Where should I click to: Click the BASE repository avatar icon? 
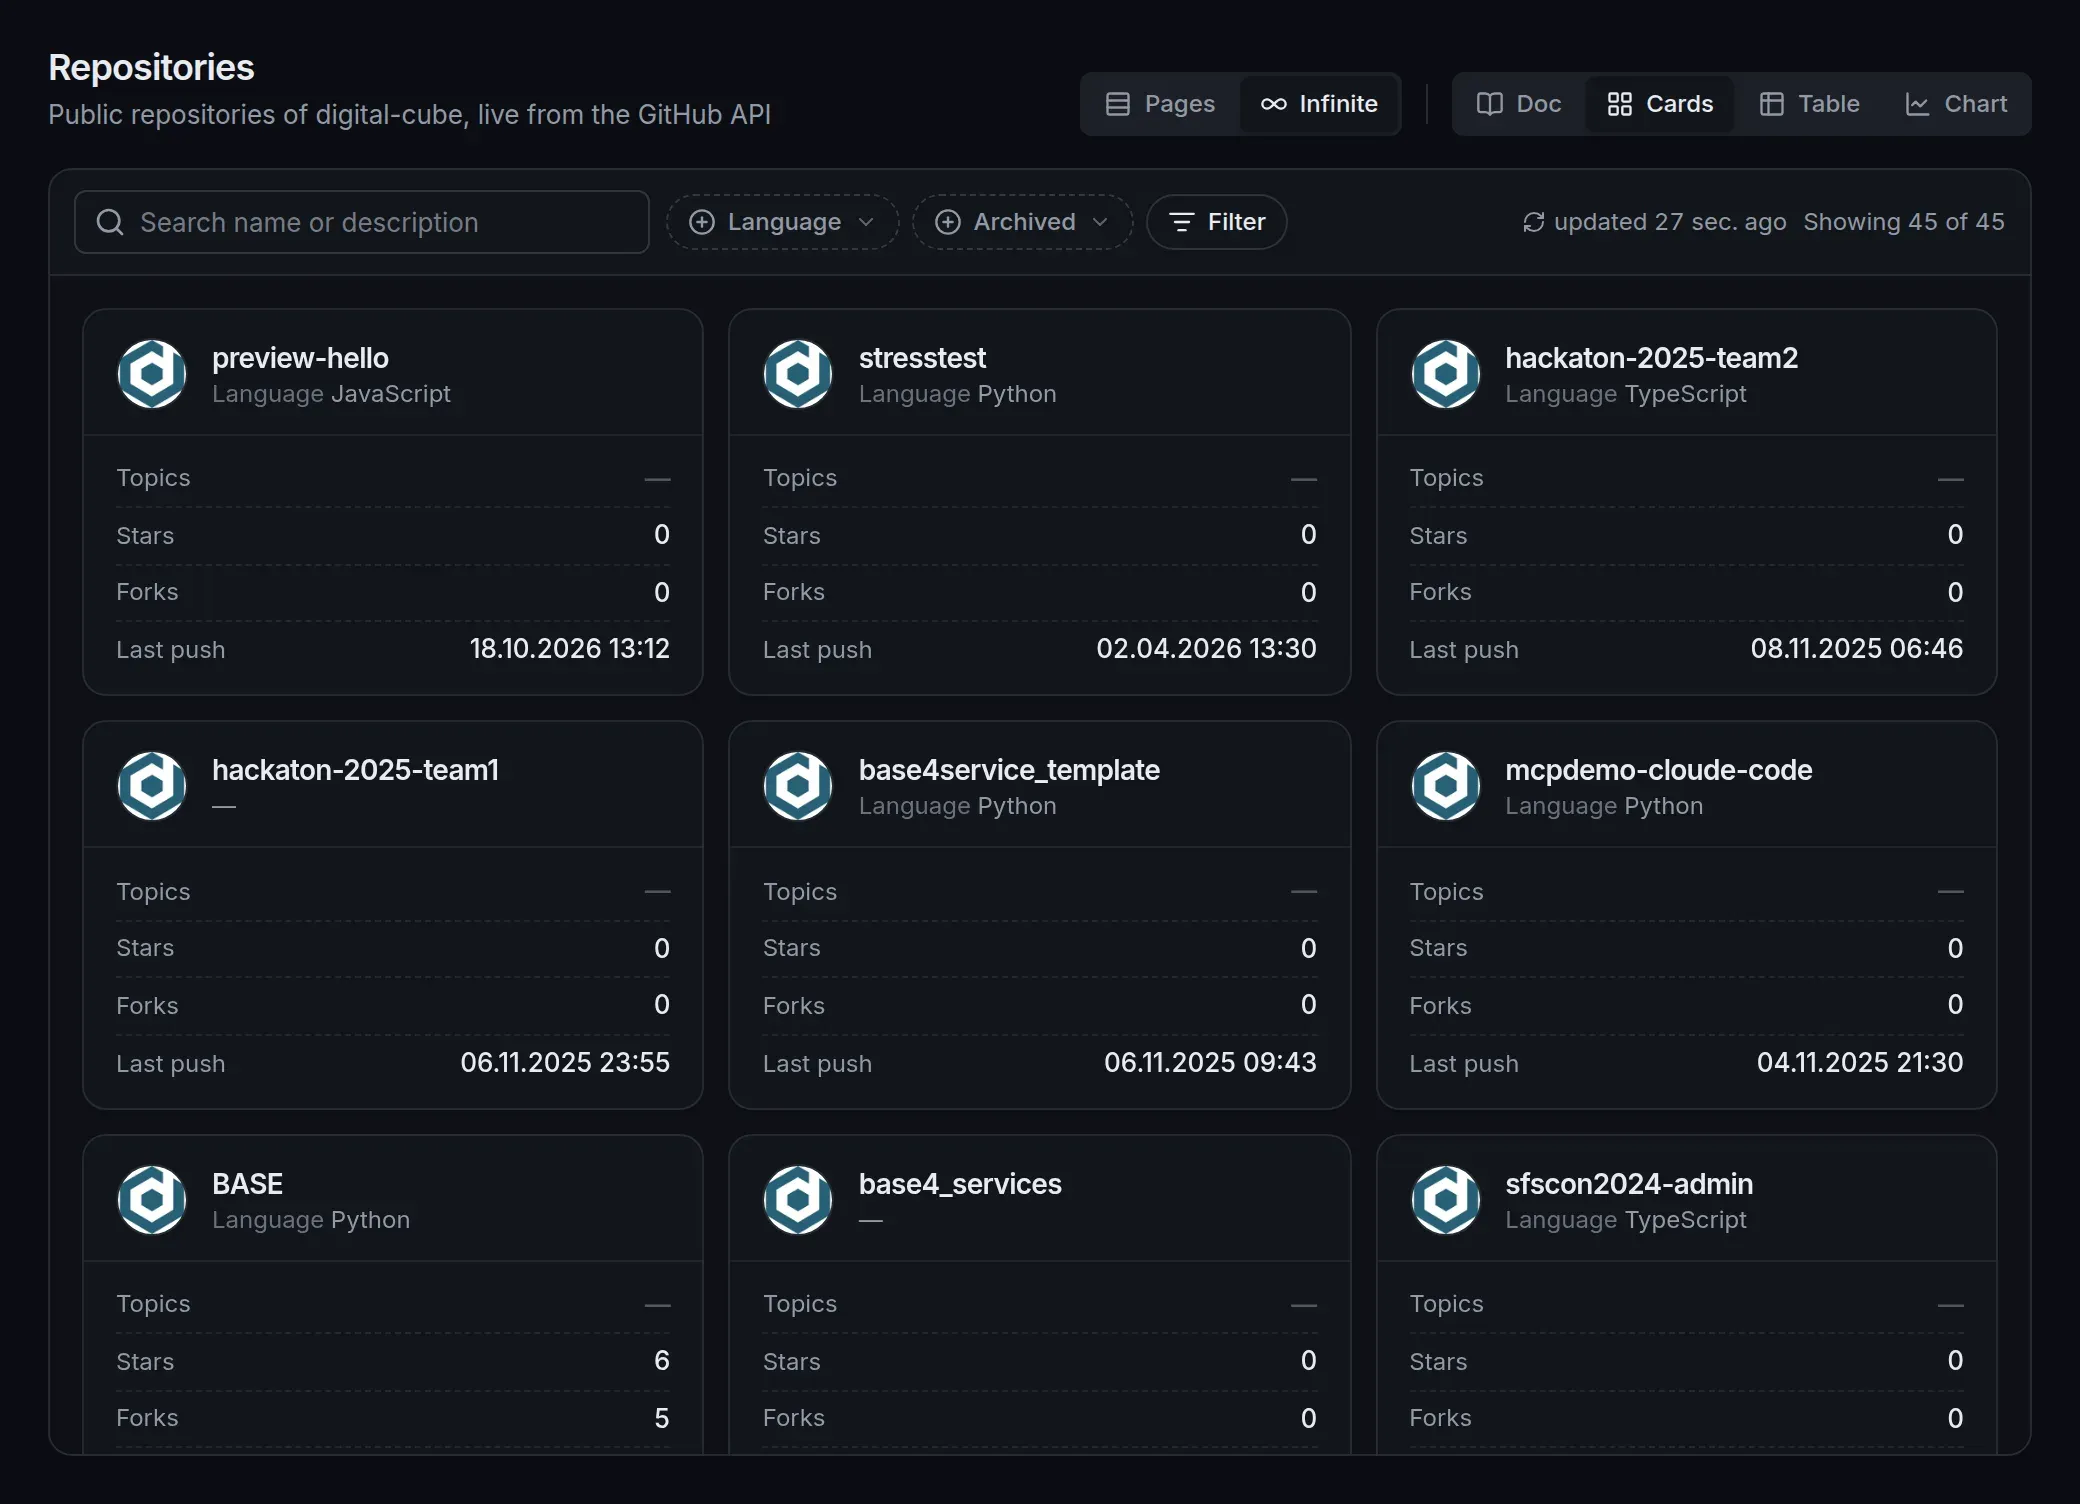(152, 1199)
